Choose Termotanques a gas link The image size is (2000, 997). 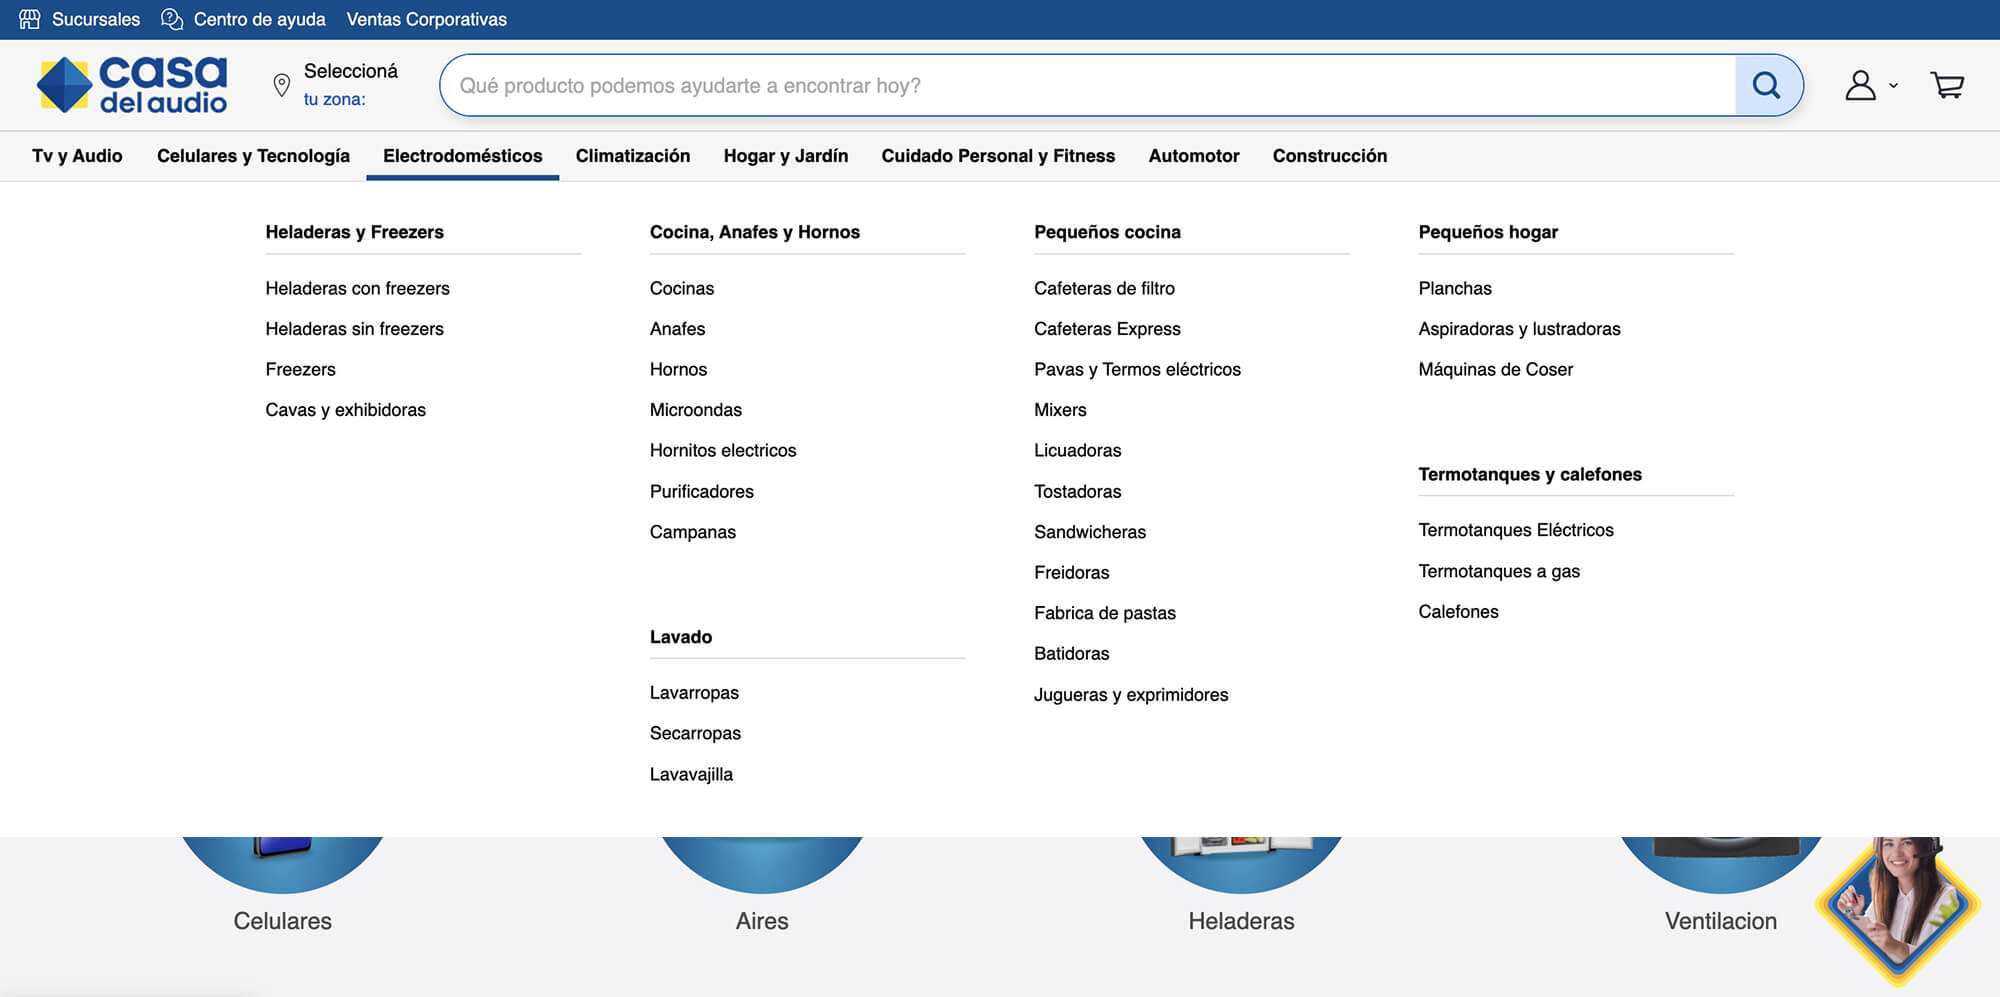[x=1498, y=571]
